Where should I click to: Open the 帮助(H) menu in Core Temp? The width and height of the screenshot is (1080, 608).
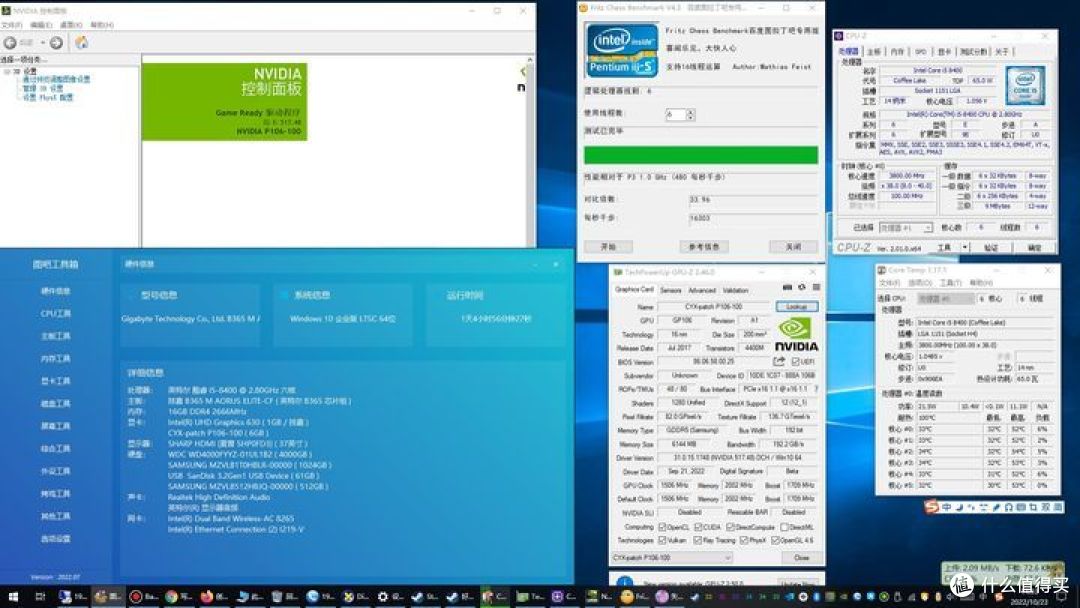981,283
